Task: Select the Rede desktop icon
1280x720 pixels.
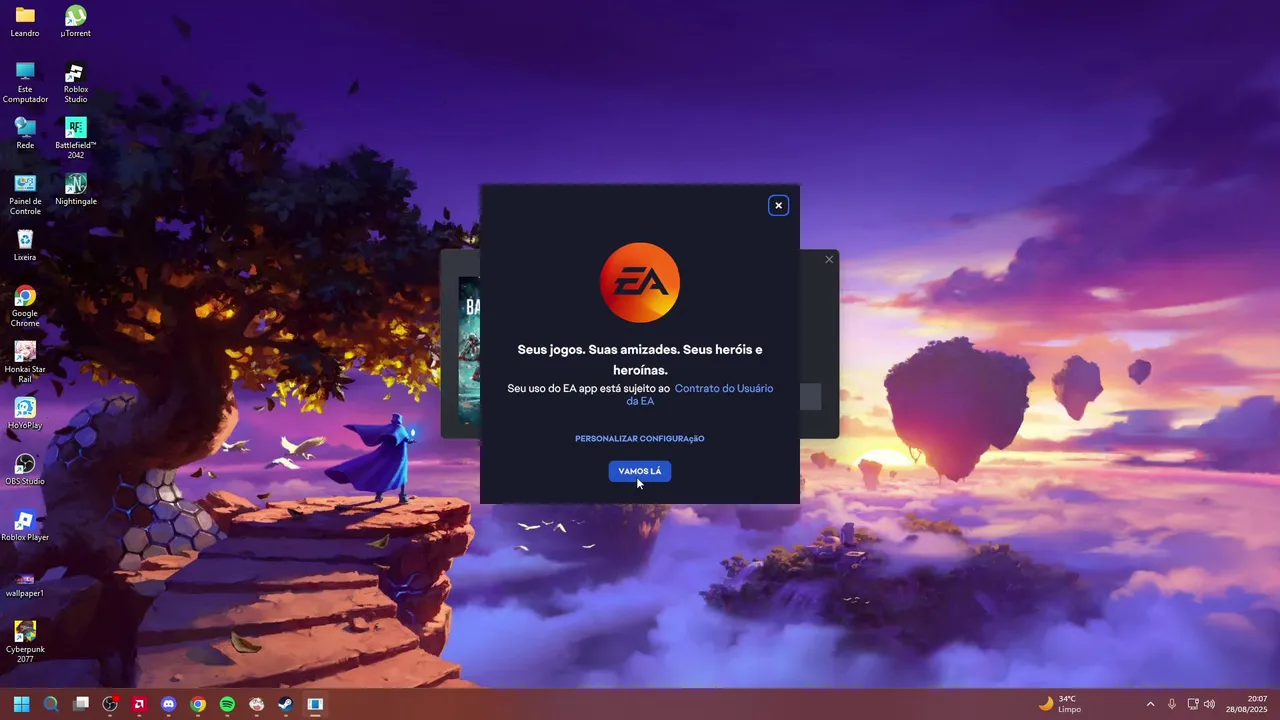Action: pyautogui.click(x=25, y=133)
